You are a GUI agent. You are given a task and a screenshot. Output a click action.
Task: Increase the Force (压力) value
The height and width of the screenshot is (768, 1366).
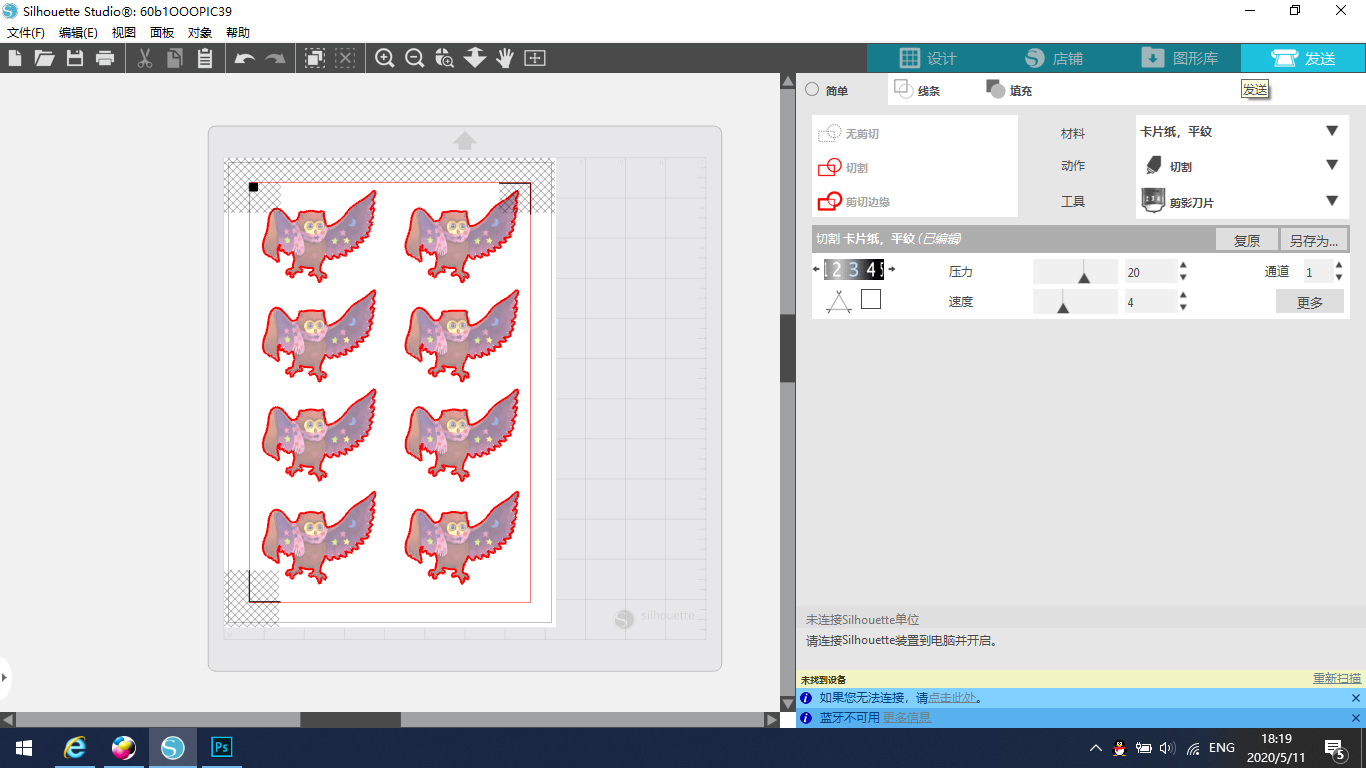1184,266
